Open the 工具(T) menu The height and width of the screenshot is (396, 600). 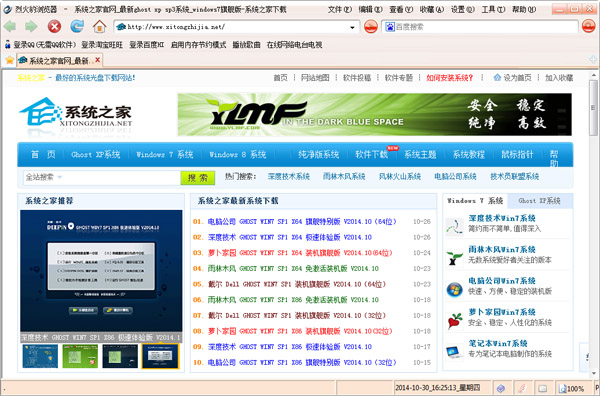[493, 10]
